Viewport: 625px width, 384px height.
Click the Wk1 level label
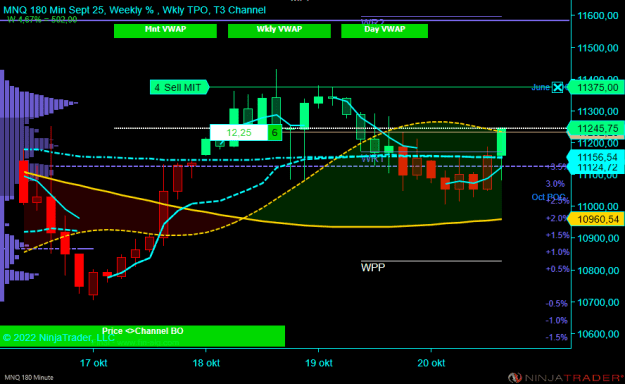pos(373,159)
